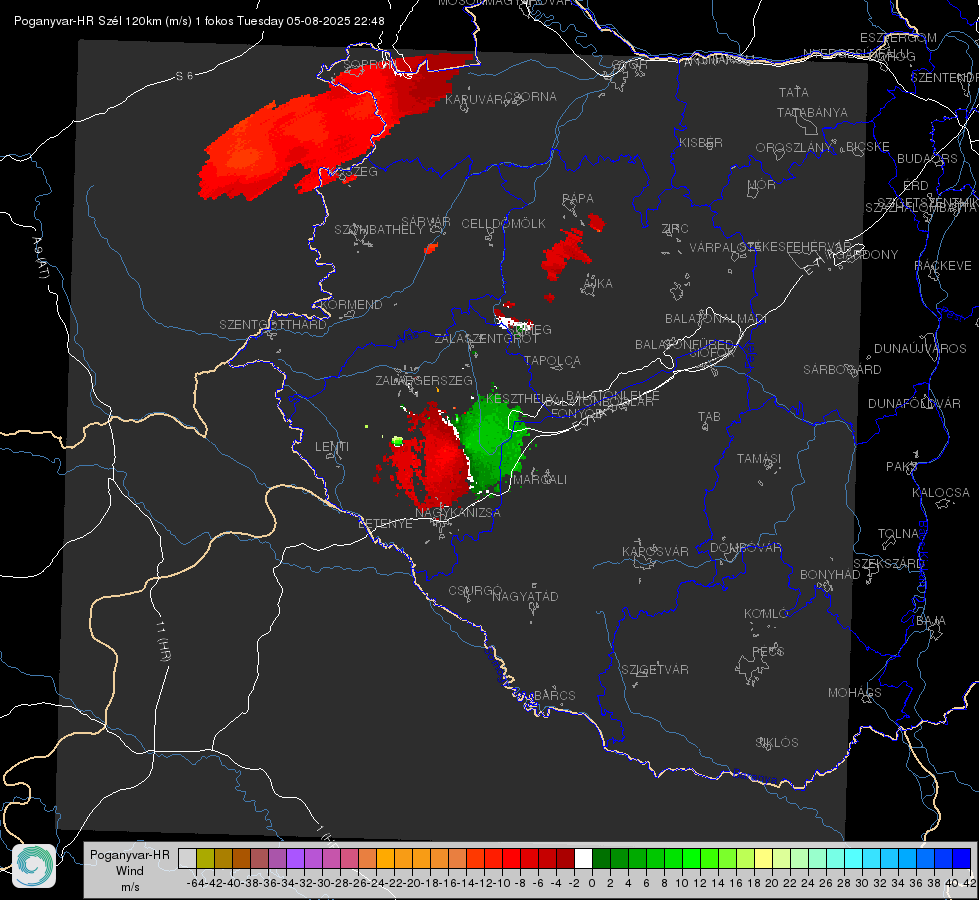Screen dimensions: 979x900
Task: Click the white zero-velocity legend swatch
Action: (583, 858)
